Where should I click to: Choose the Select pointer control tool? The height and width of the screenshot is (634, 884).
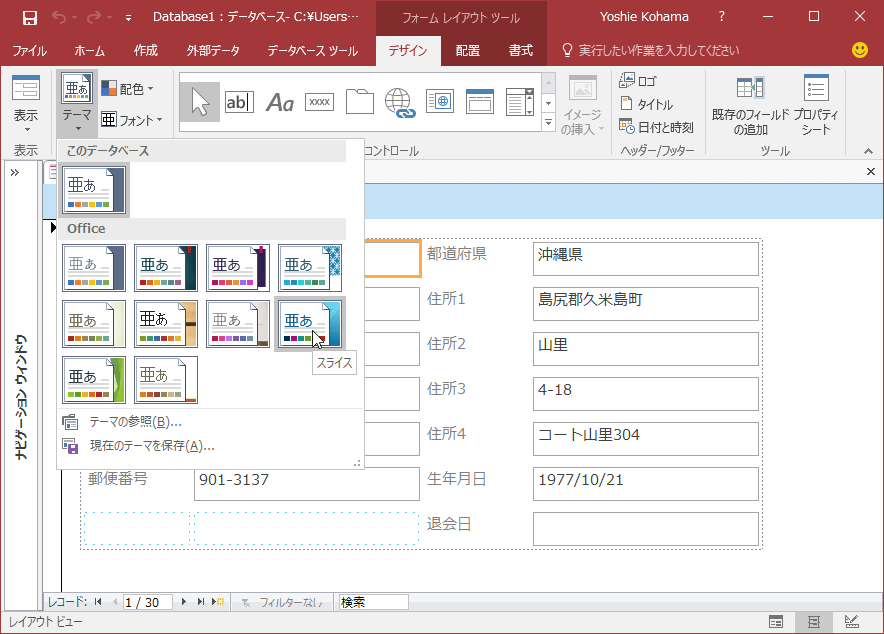point(200,102)
